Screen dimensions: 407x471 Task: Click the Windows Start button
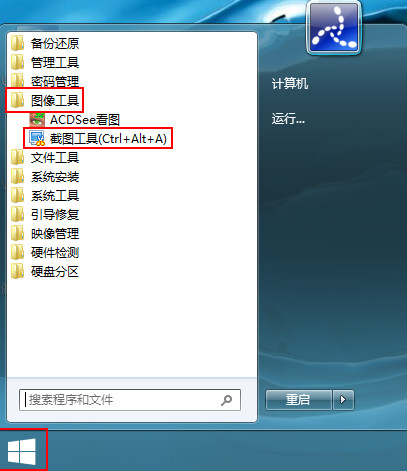coord(22,451)
